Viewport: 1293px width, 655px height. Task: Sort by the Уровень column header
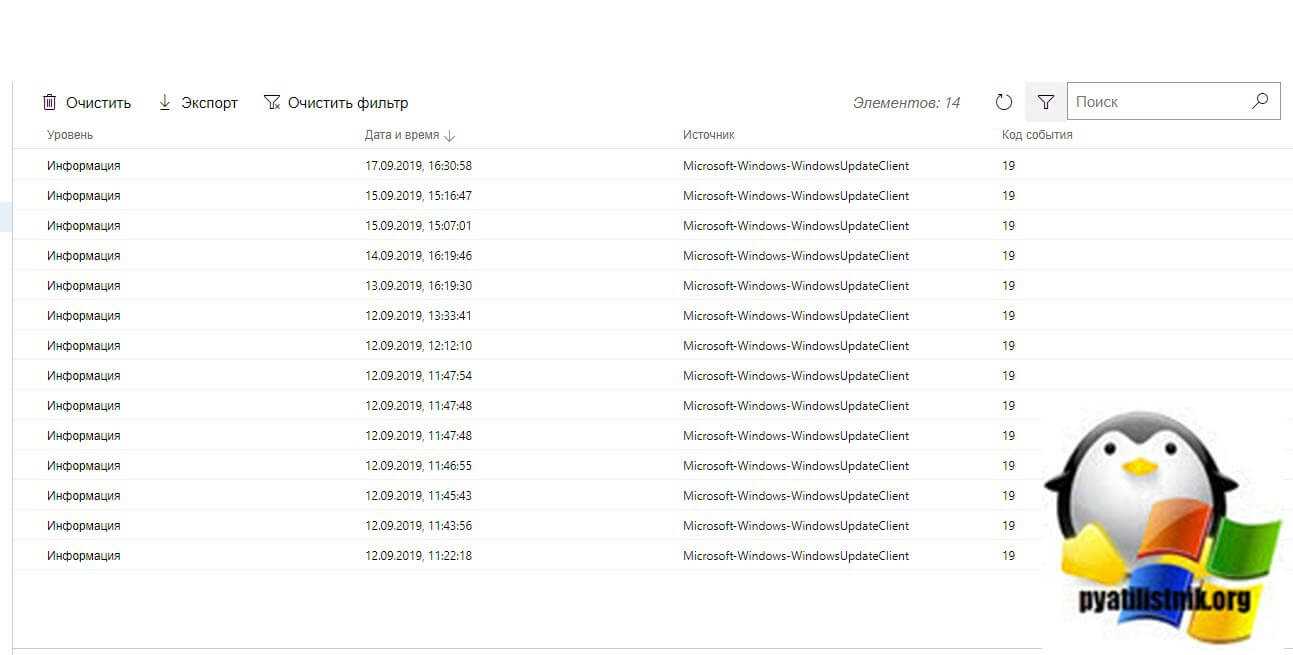tap(70, 135)
